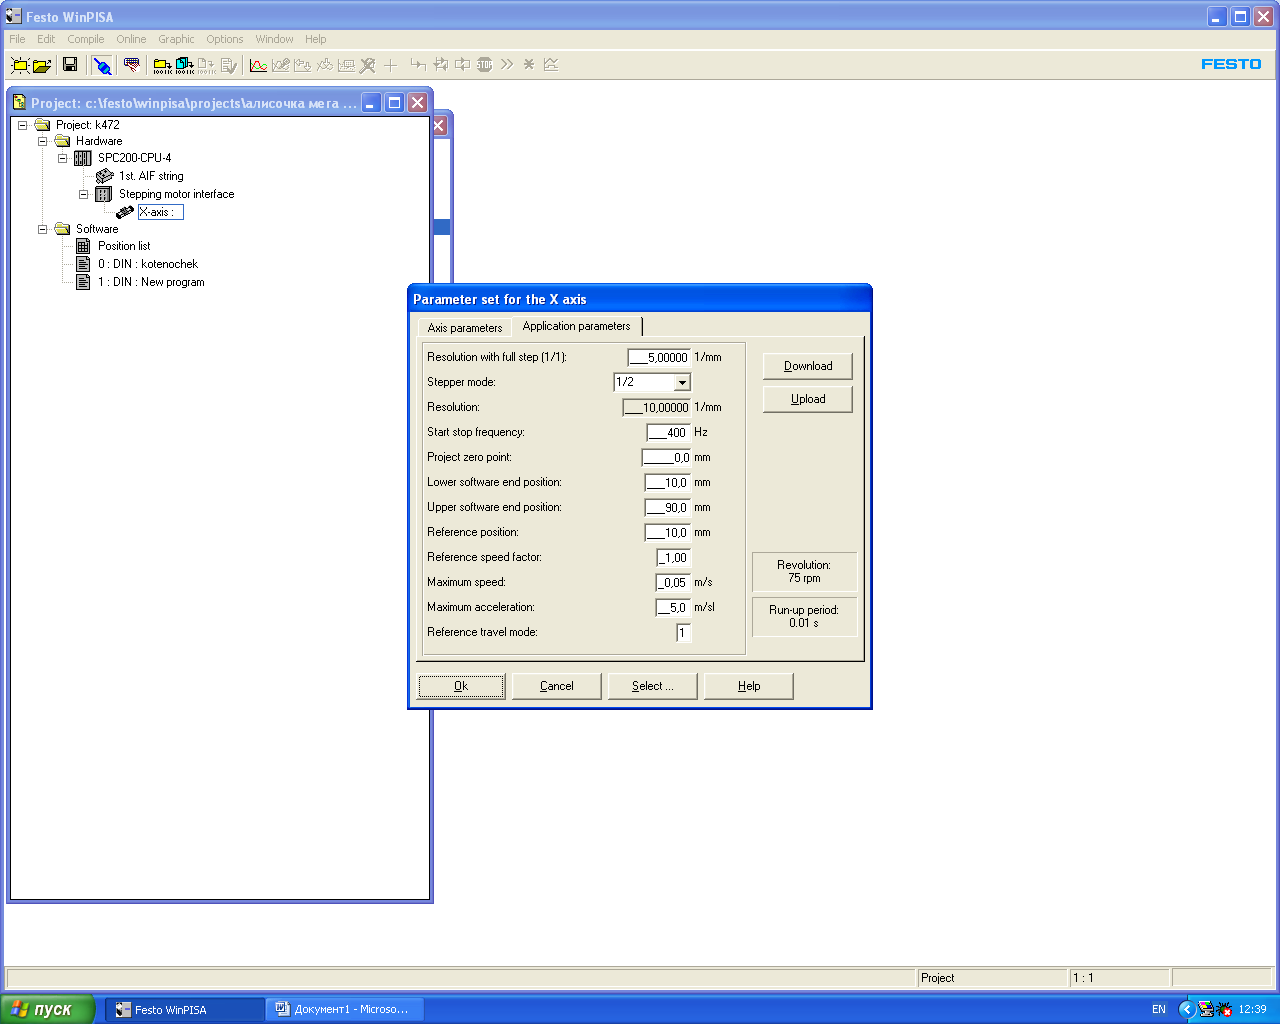Click the STOP octagon toolbar icon
The width and height of the screenshot is (1280, 1024).
[485, 65]
